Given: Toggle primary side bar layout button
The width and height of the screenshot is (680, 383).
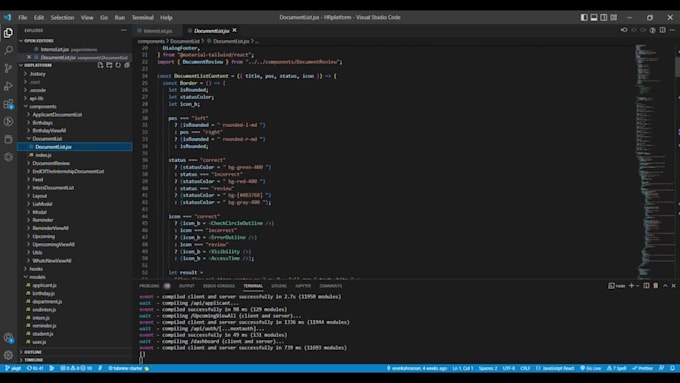Looking at the screenshot, I should pyautogui.click(x=584, y=17).
